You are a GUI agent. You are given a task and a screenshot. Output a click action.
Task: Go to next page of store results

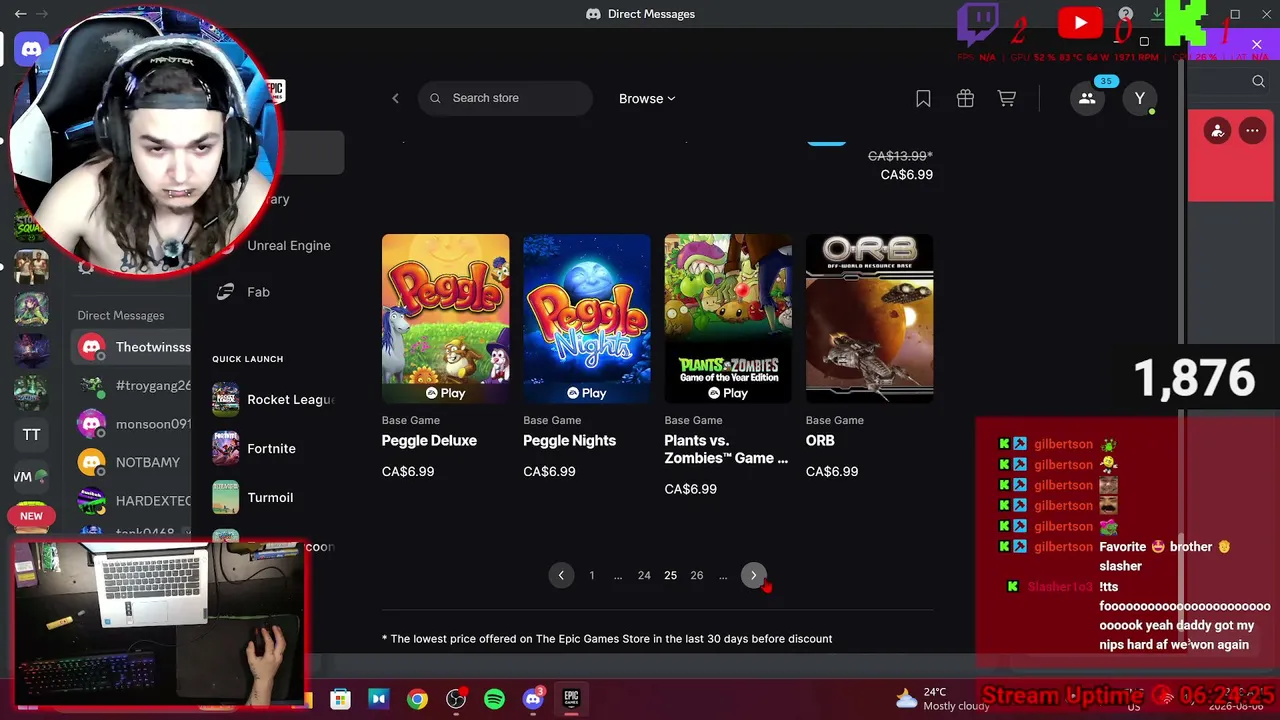tap(753, 575)
